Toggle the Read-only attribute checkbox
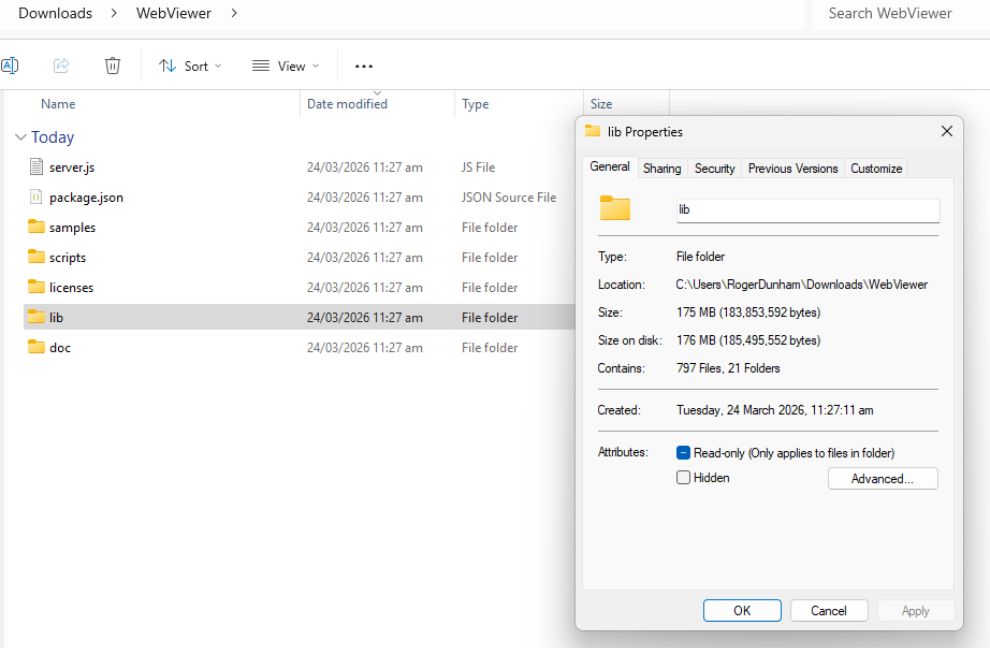This screenshot has width=990, height=648. (683, 453)
